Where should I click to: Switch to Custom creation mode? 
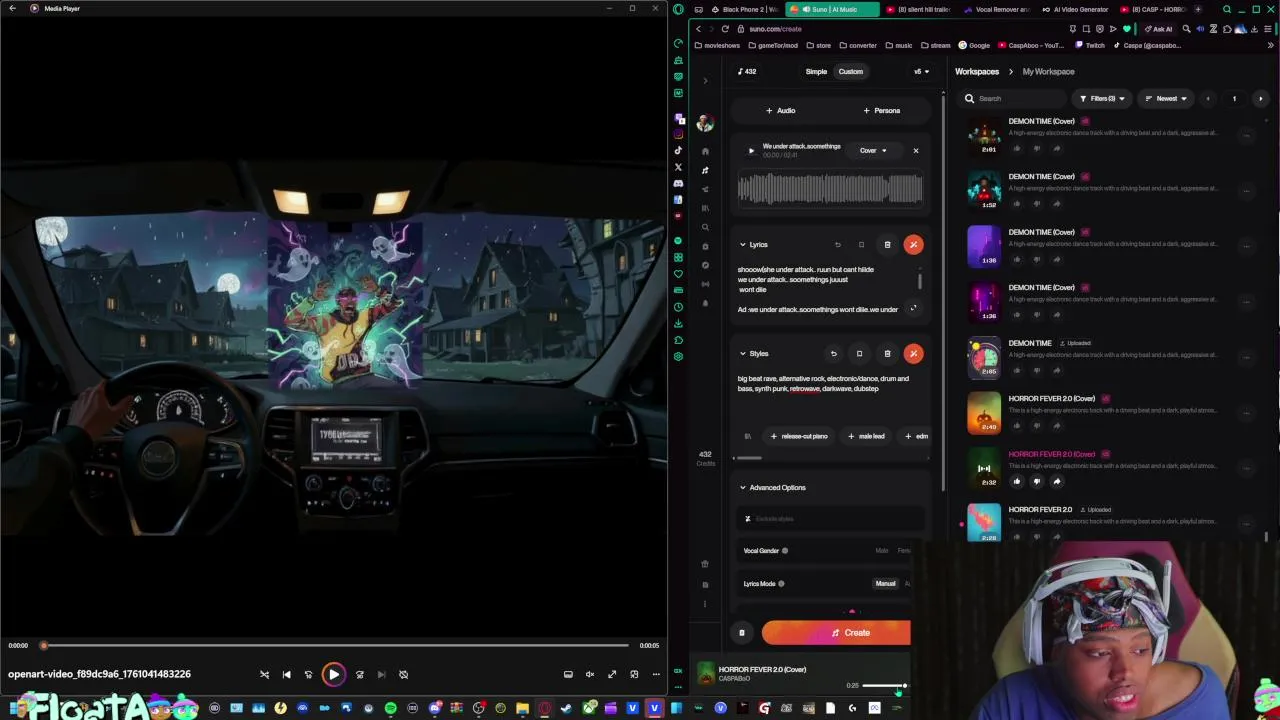(850, 71)
